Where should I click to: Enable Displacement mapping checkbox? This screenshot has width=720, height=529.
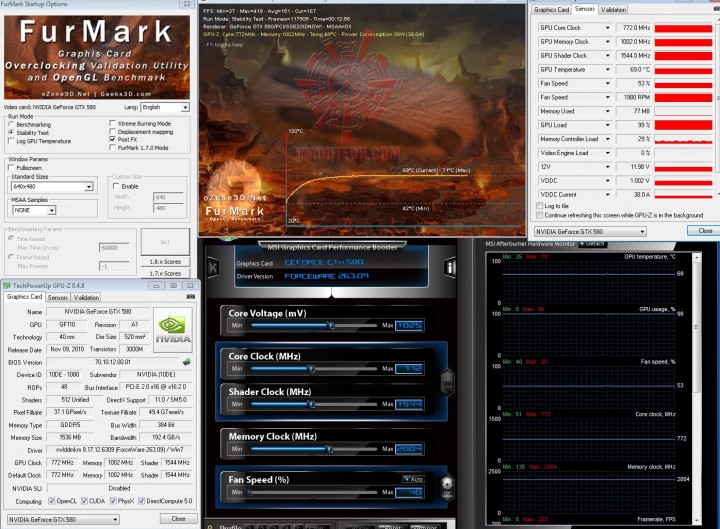pyautogui.click(x=112, y=131)
